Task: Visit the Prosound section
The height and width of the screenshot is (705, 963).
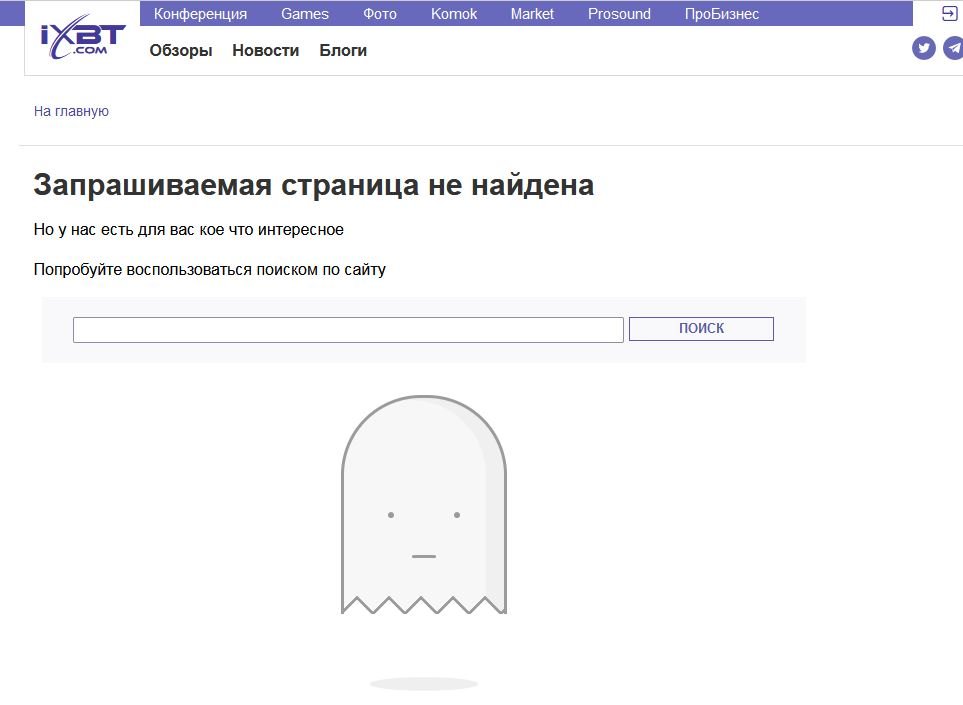Action: (x=619, y=14)
